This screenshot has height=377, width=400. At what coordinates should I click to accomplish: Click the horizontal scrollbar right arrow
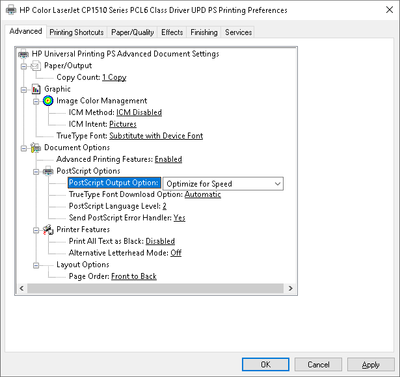290,288
